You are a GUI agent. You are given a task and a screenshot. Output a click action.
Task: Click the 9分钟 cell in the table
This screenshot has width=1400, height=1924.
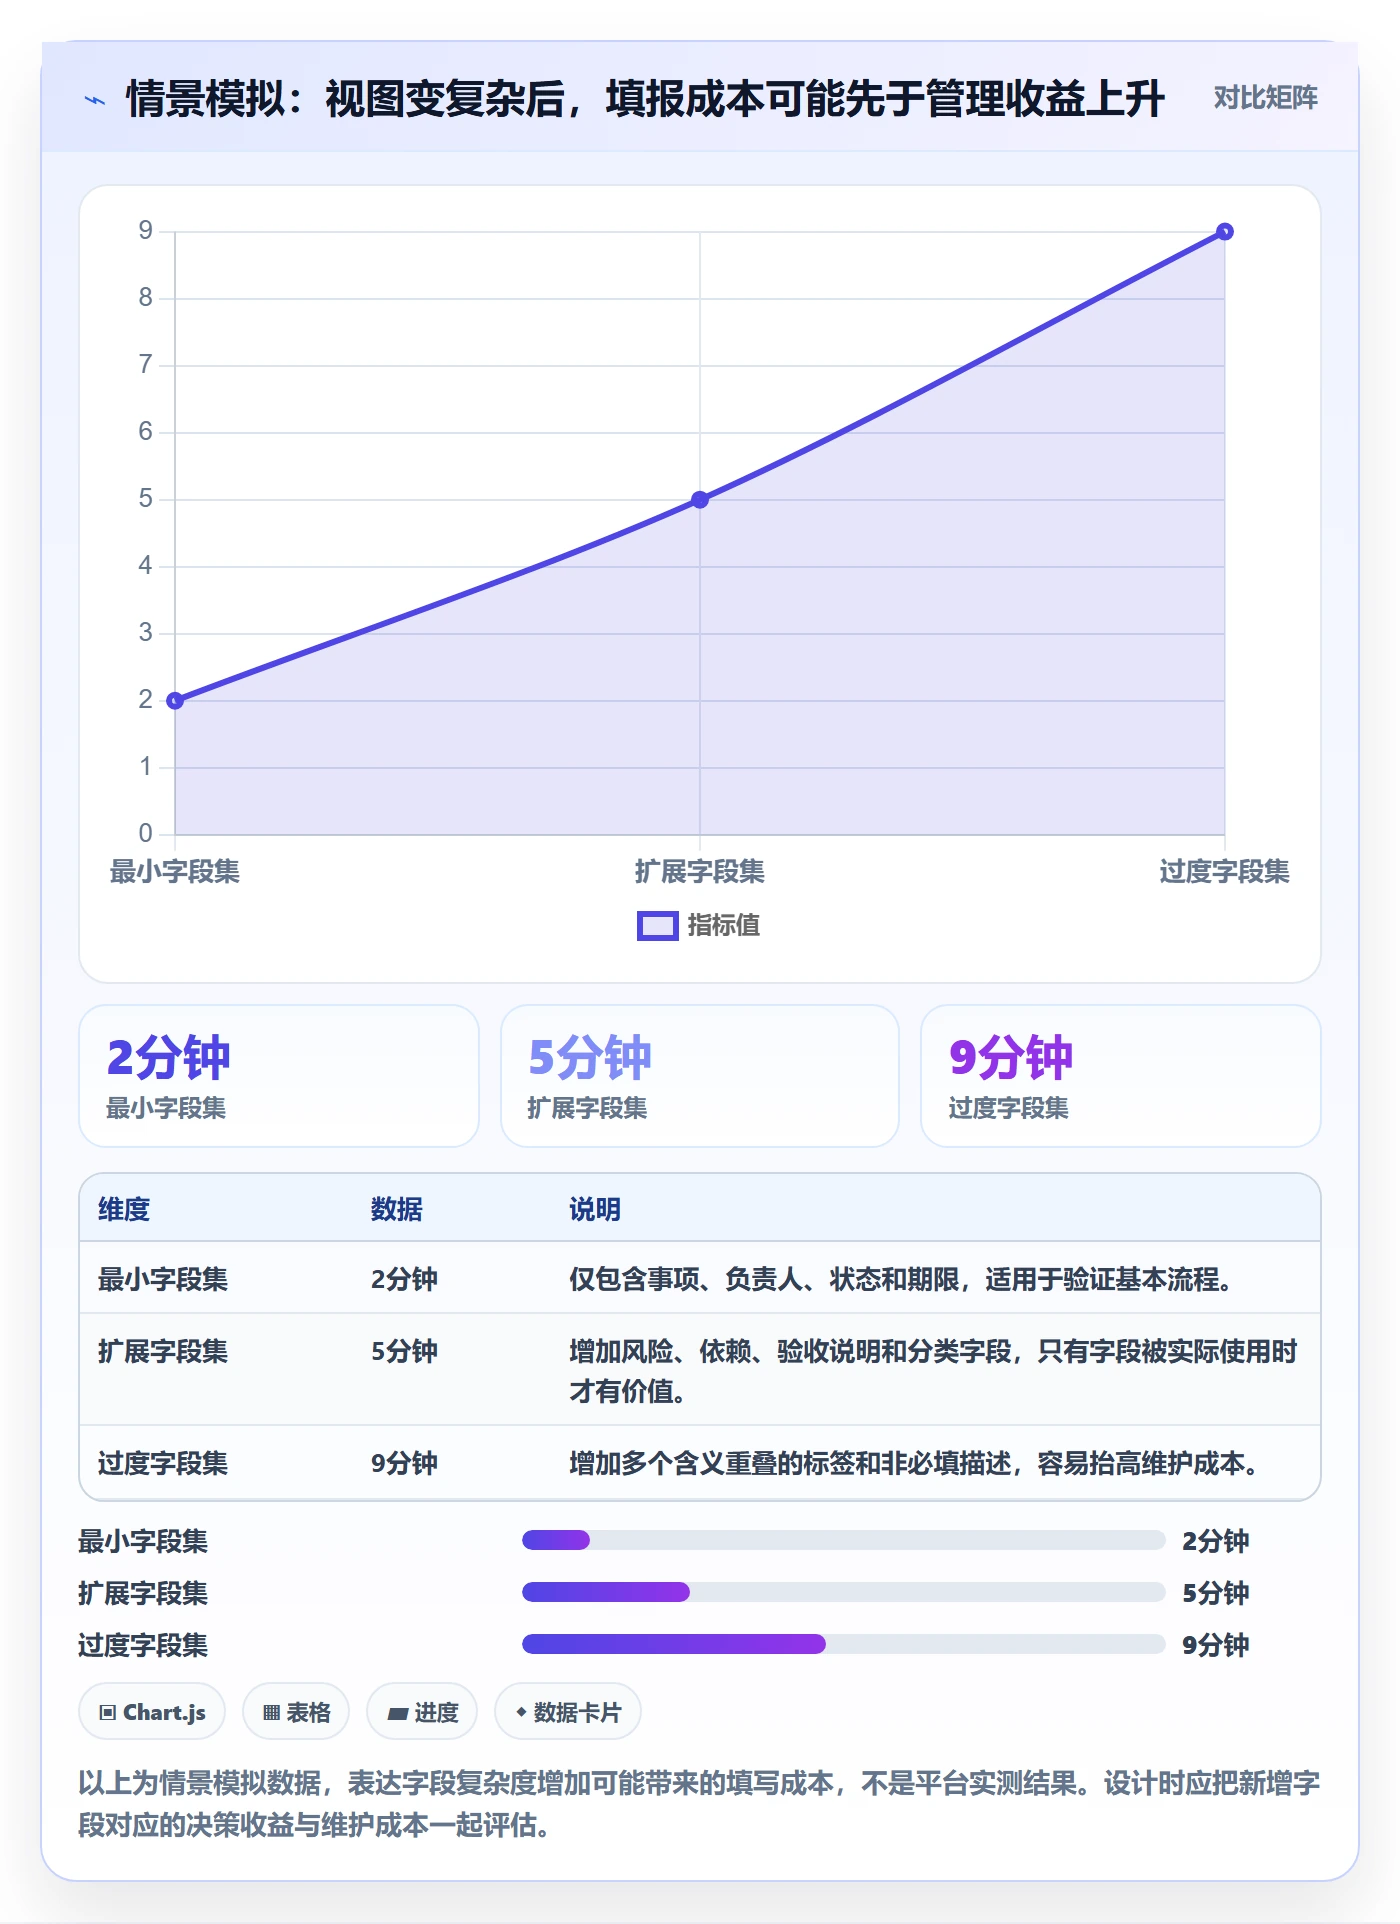(404, 1463)
